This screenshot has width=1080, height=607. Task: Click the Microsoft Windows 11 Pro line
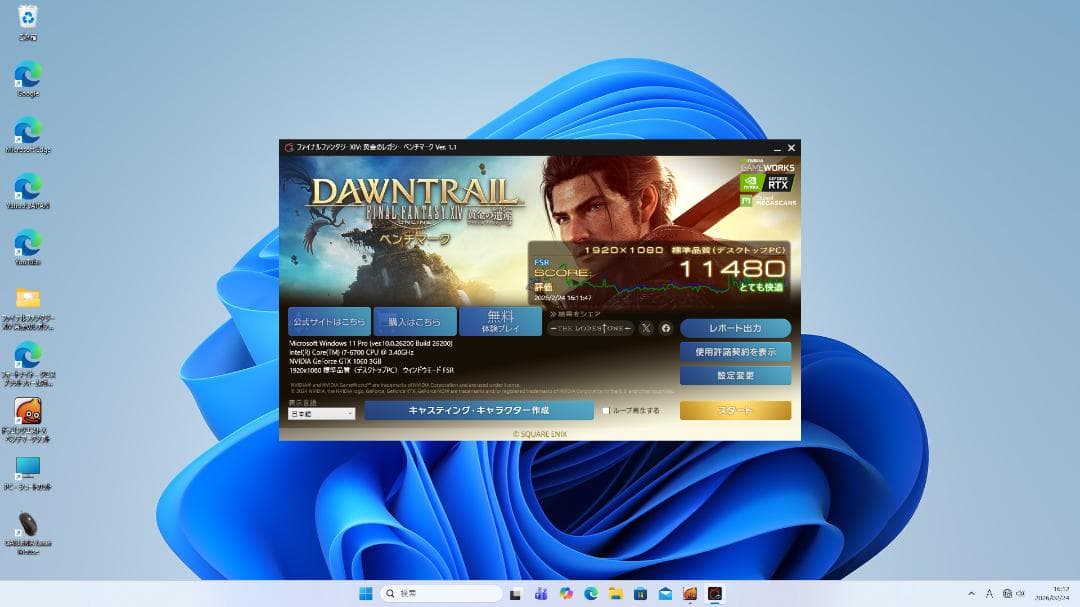coord(371,343)
